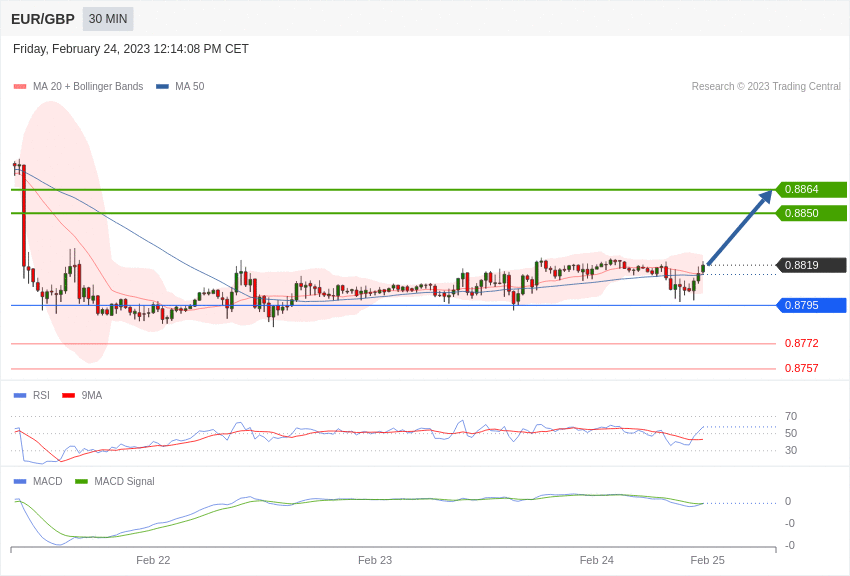
Task: Click the MACD Signal green swatch
Action: (x=81, y=481)
